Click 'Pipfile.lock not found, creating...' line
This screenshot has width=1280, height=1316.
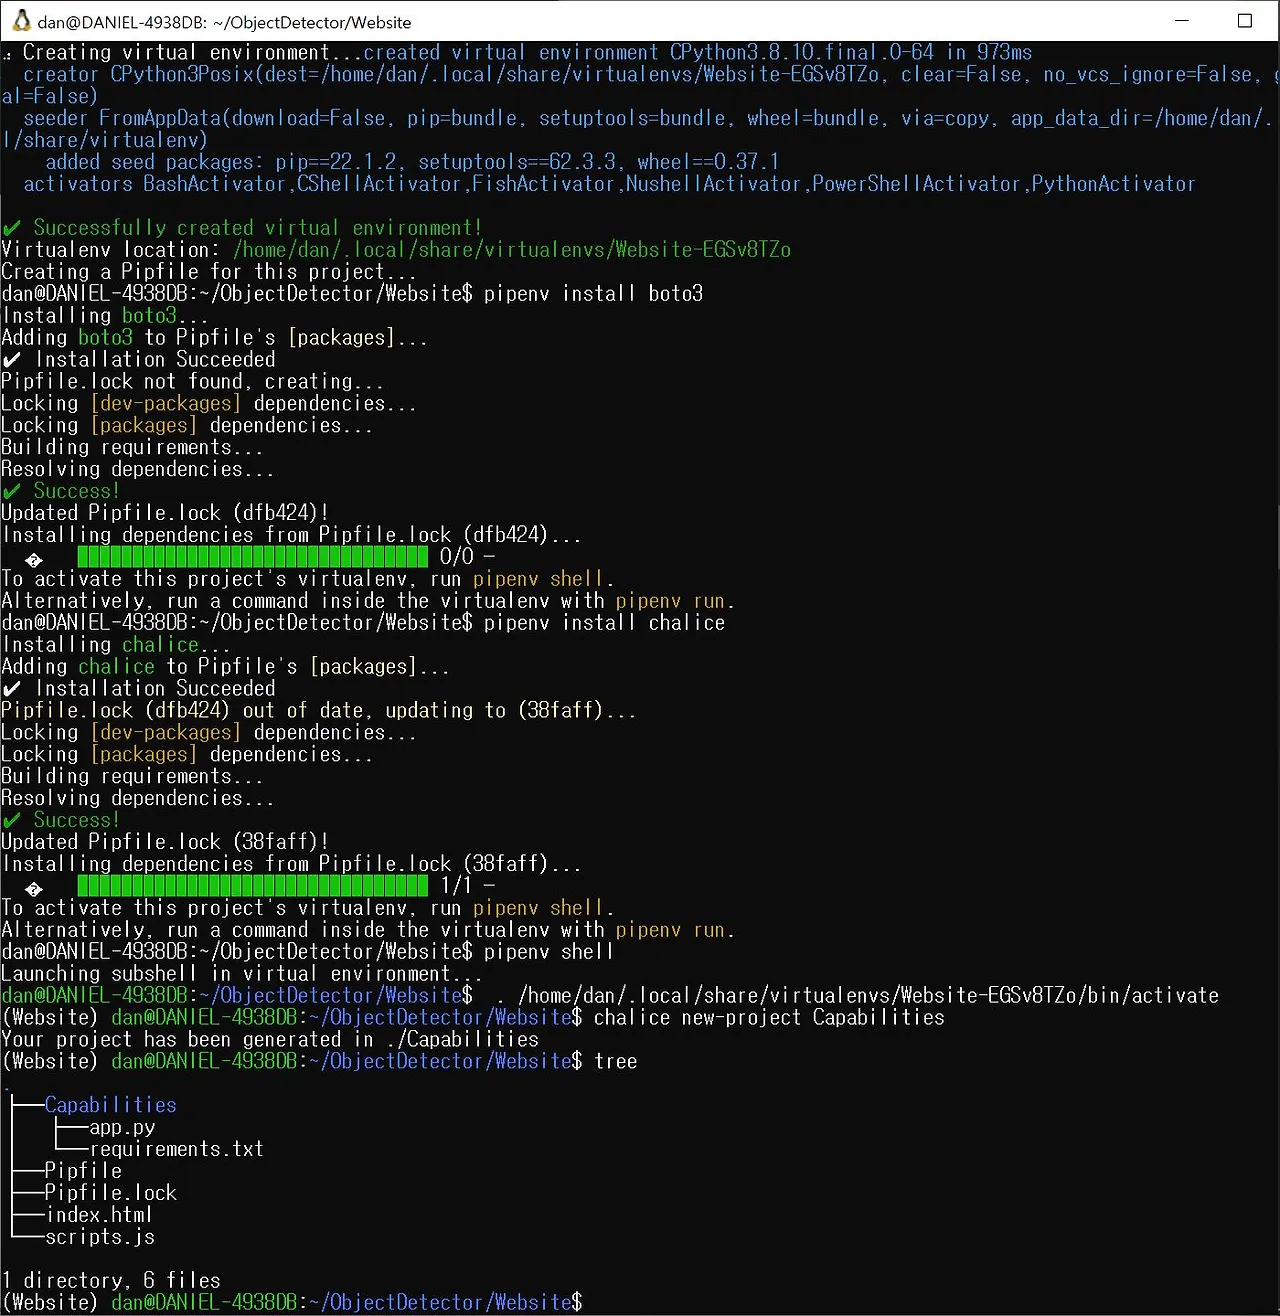click(x=192, y=382)
